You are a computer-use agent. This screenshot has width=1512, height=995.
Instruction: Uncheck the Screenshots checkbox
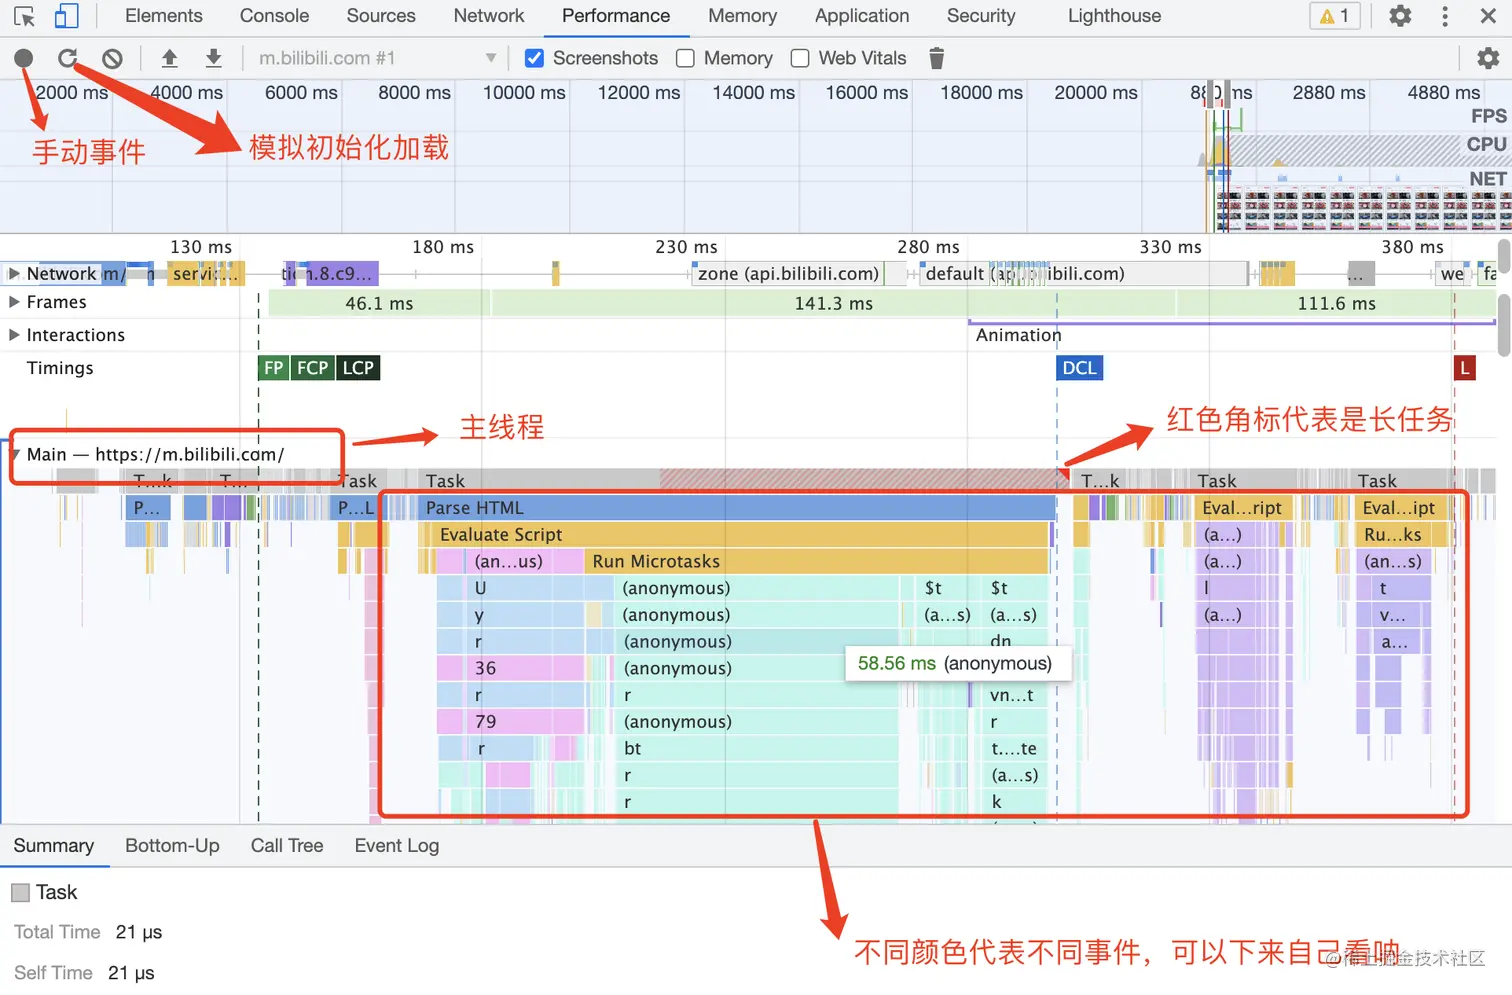[x=535, y=58]
